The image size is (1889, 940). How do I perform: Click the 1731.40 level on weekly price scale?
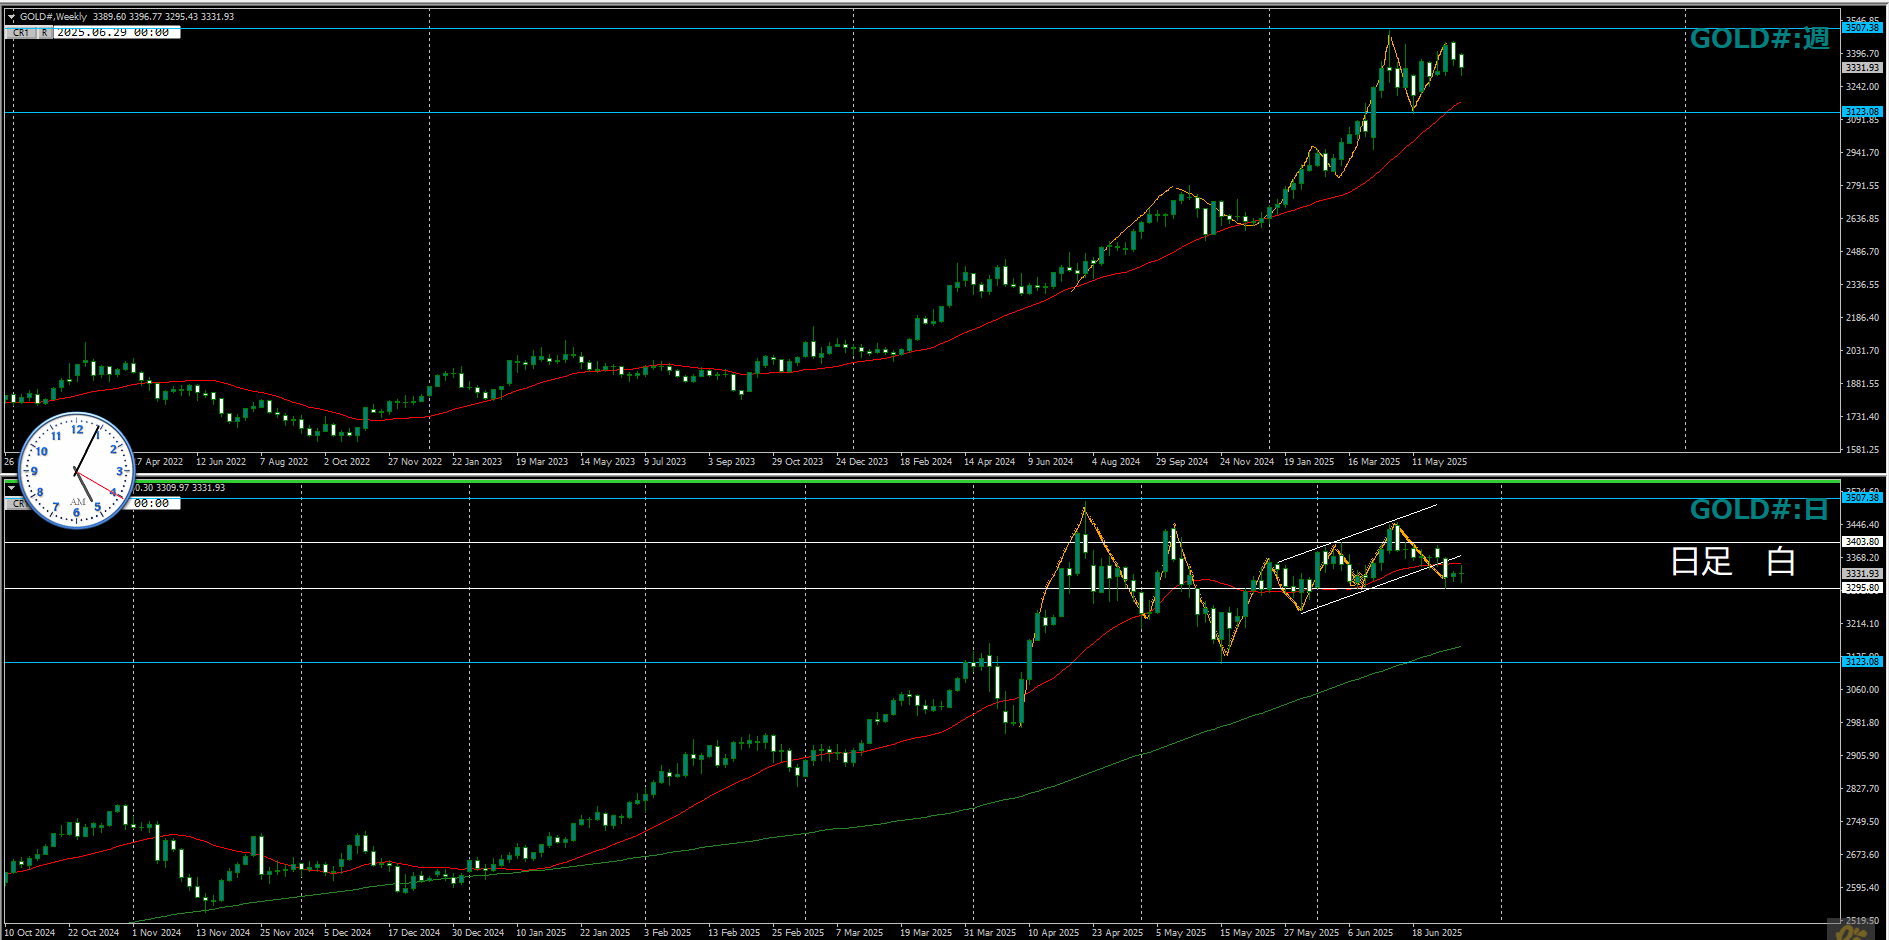coord(1862,417)
